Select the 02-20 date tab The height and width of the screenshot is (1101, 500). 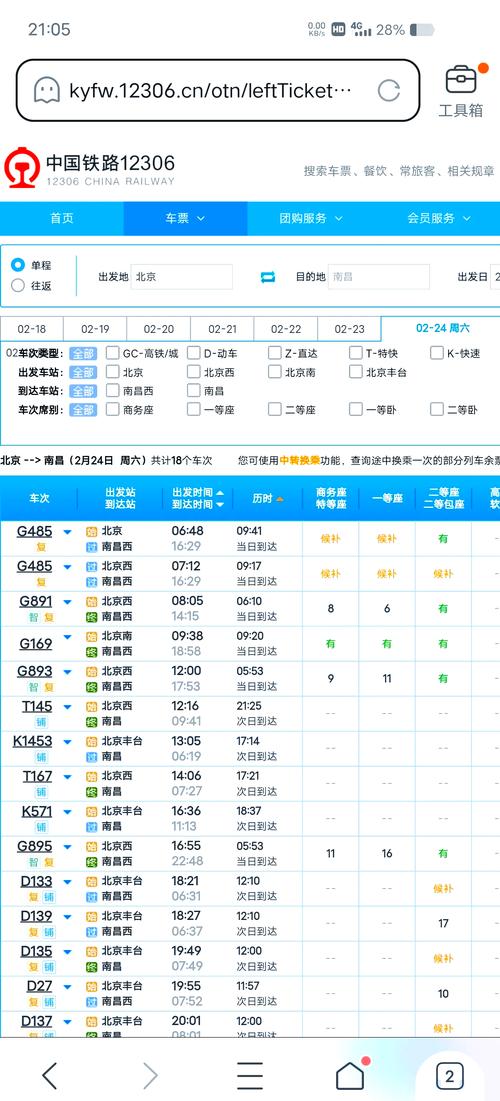pos(159,329)
